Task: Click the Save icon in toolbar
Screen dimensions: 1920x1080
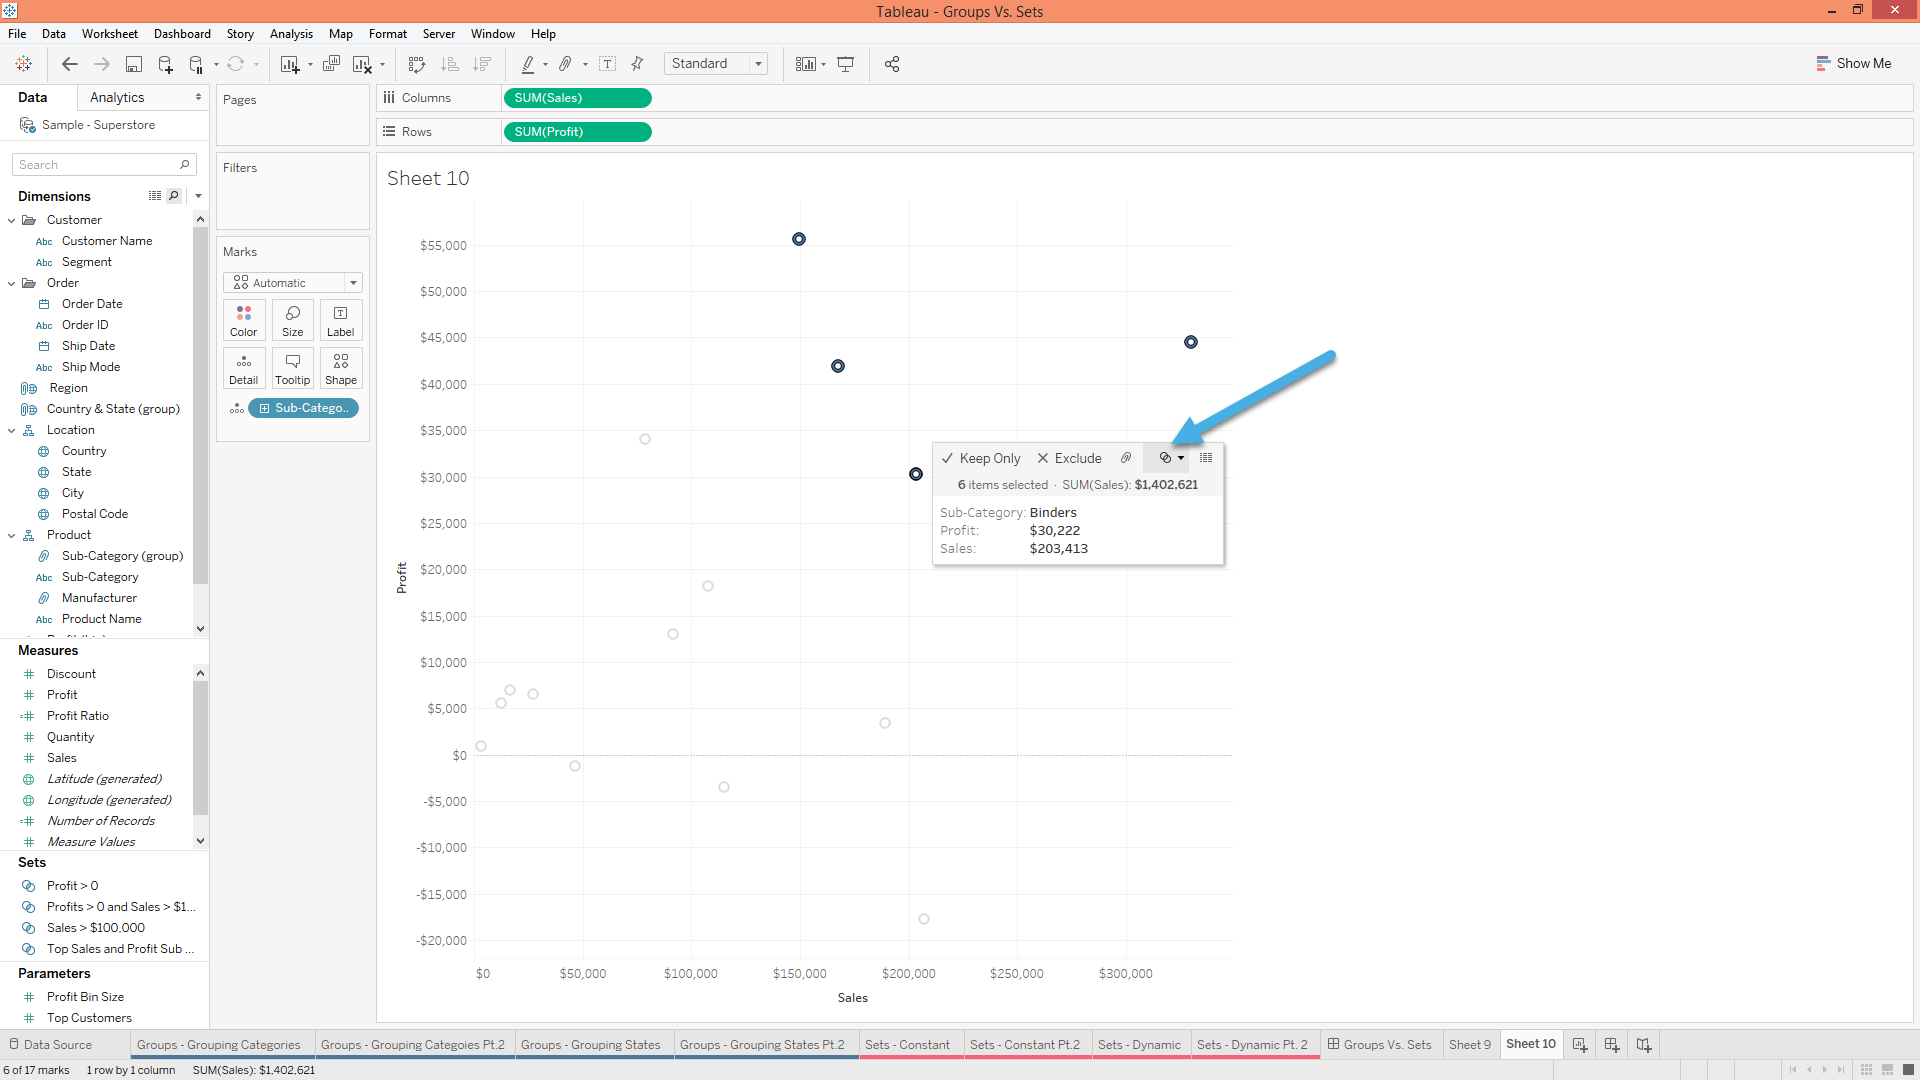Action: point(133,64)
